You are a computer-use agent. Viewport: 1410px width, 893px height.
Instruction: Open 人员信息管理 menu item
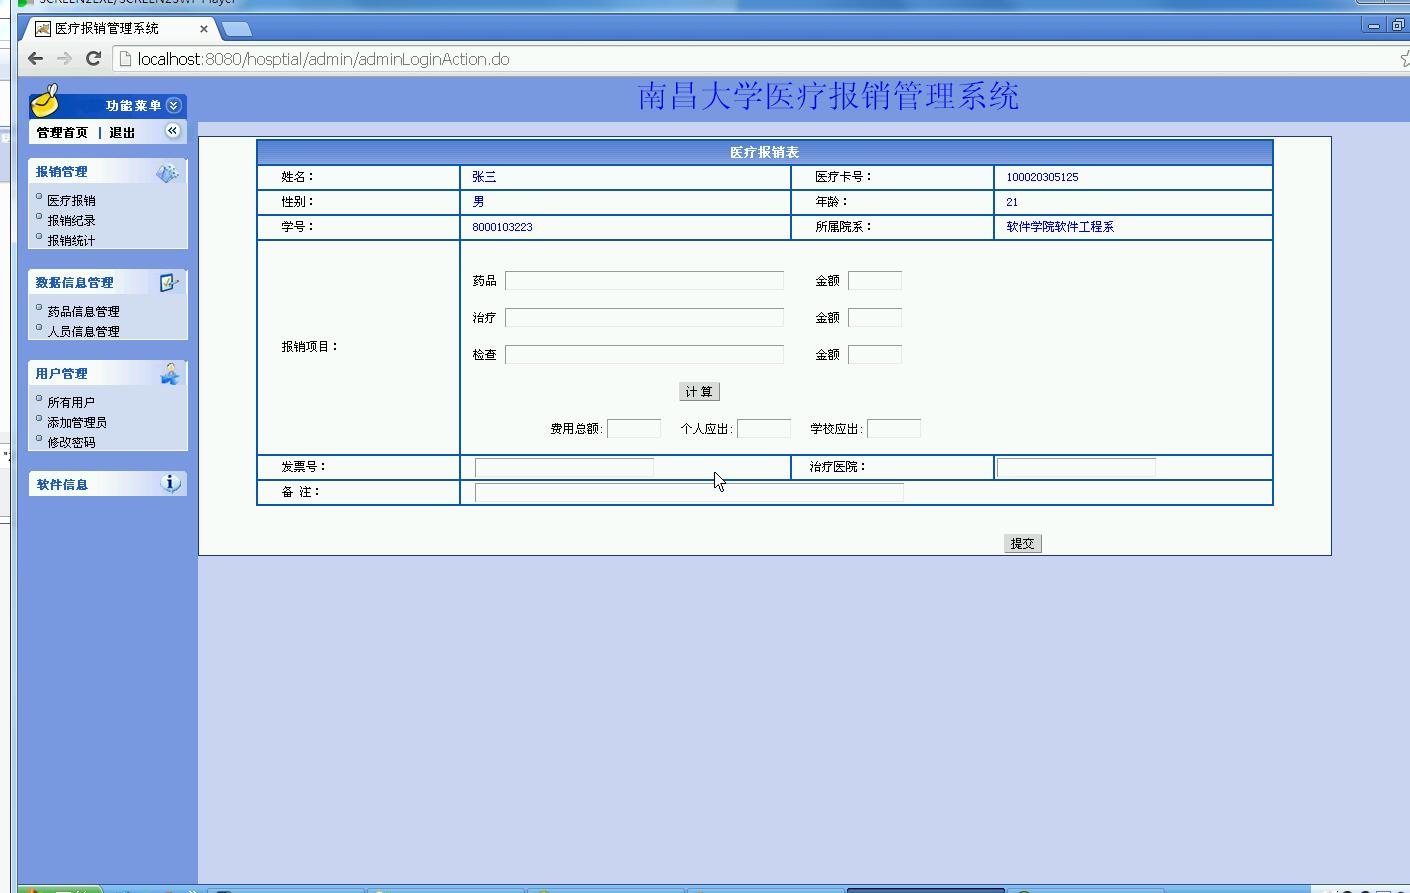(x=83, y=332)
